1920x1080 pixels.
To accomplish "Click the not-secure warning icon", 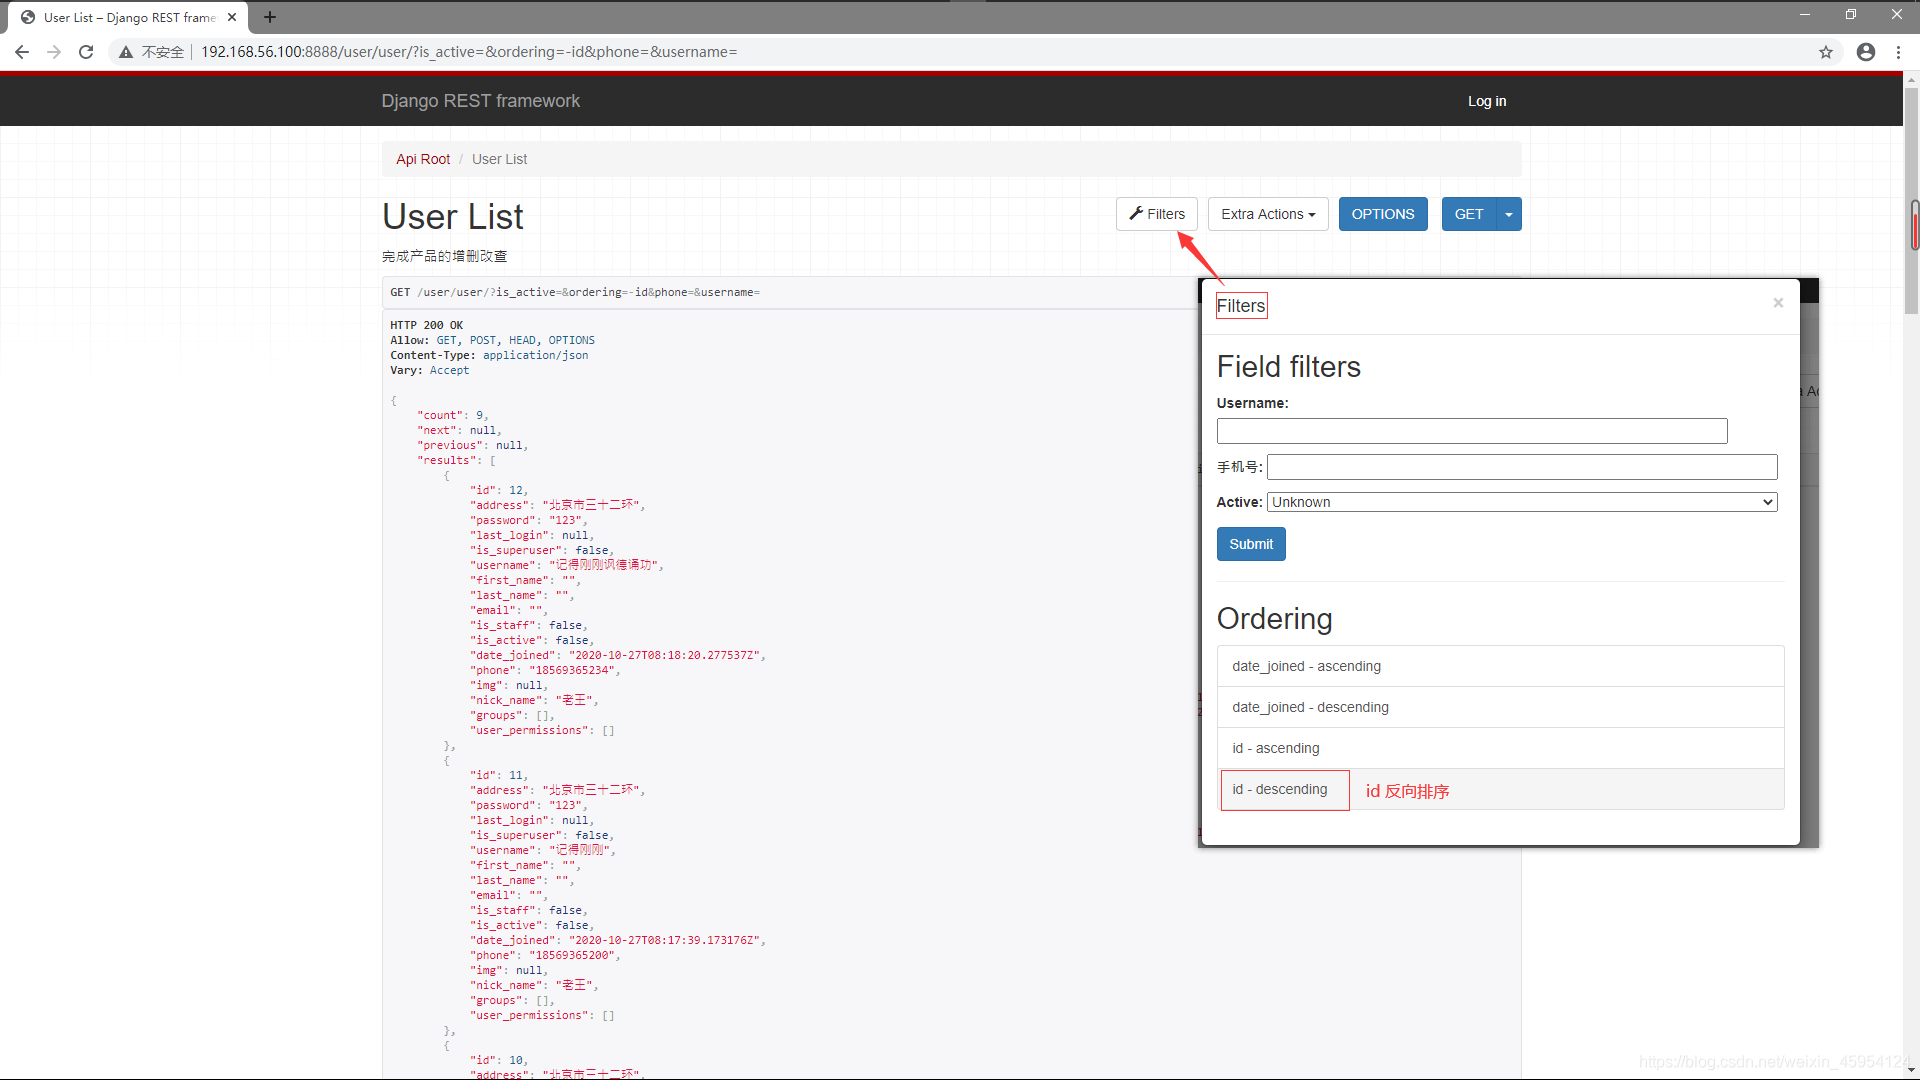I will pos(126,52).
